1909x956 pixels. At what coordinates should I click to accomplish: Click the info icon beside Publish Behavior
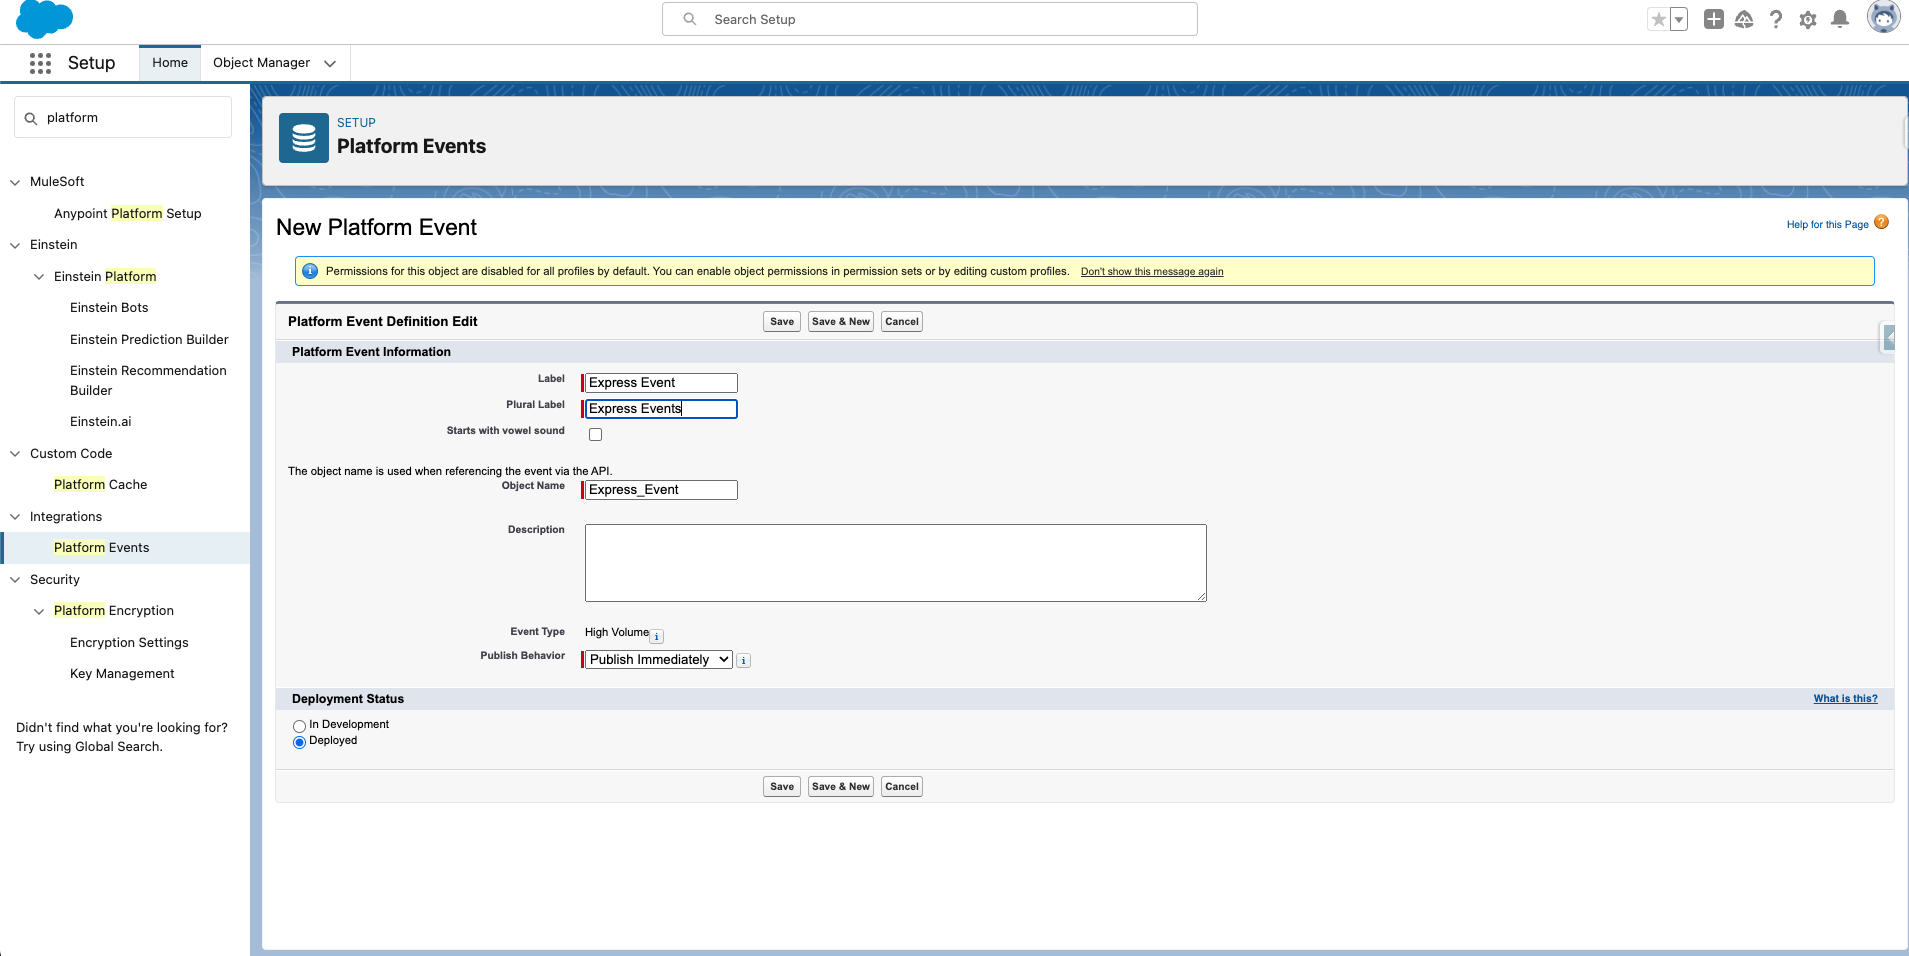click(x=744, y=660)
